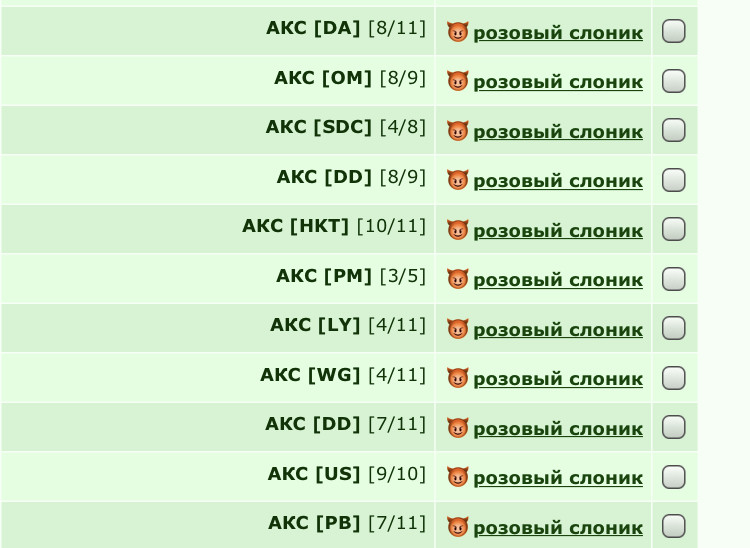Click devil icon in AKC [PM] row
Image resolution: width=750 pixels, height=548 pixels.
click(457, 279)
